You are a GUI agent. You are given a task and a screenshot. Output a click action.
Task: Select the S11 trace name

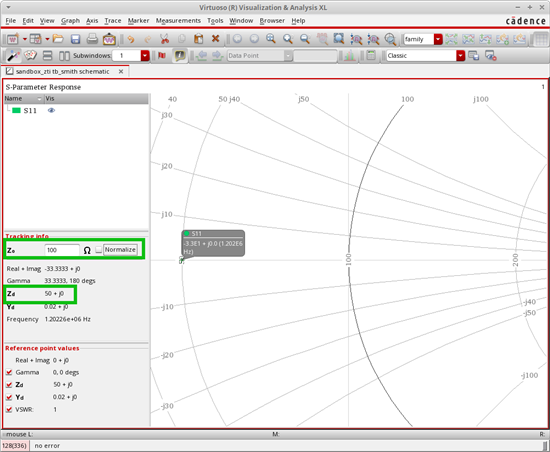(30, 110)
